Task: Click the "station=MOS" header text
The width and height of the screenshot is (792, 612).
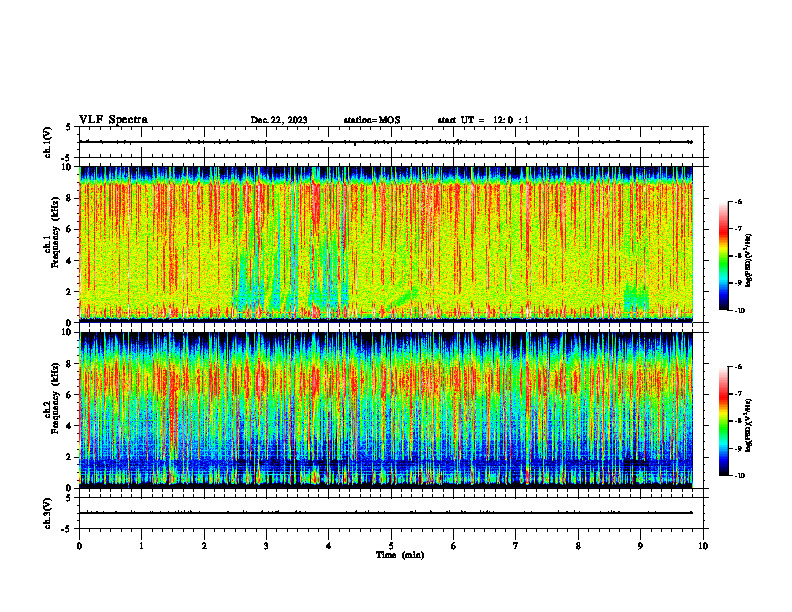Action: click(x=372, y=120)
